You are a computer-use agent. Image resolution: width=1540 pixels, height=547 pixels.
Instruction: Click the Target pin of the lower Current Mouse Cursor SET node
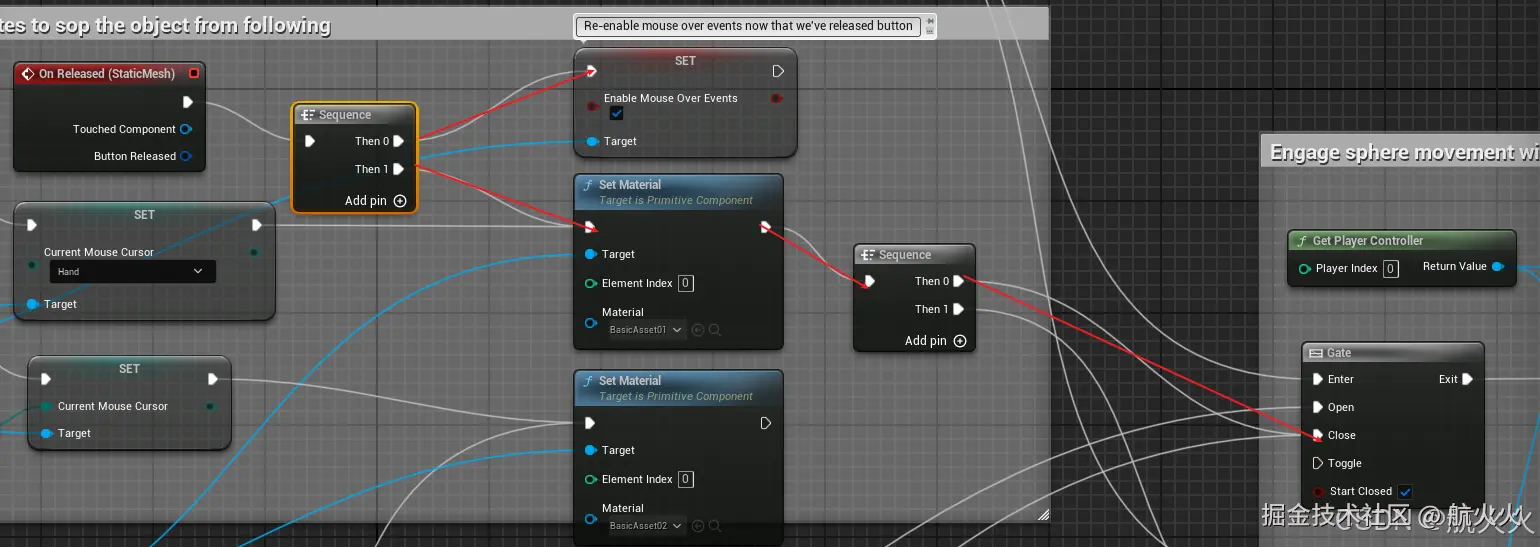tap(47, 433)
